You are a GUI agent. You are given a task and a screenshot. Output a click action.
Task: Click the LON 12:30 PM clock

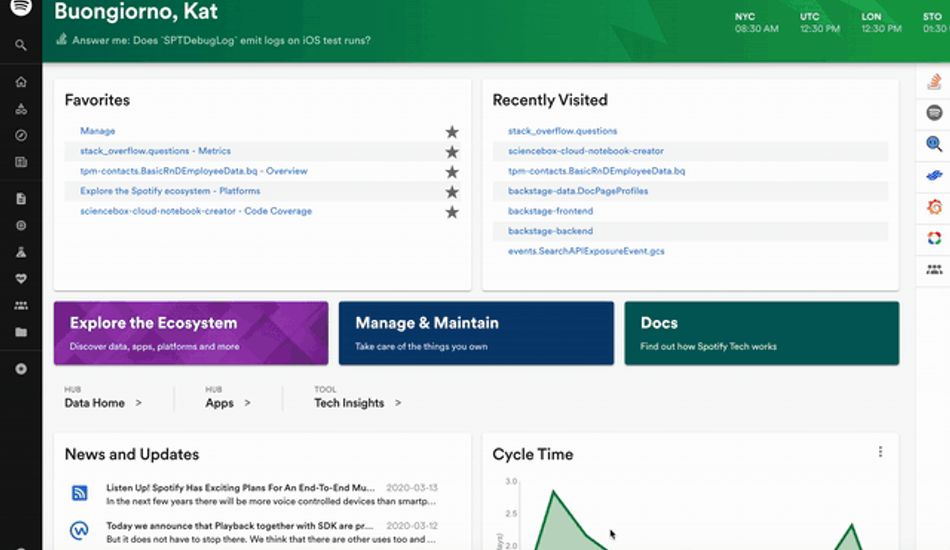[x=882, y=22]
